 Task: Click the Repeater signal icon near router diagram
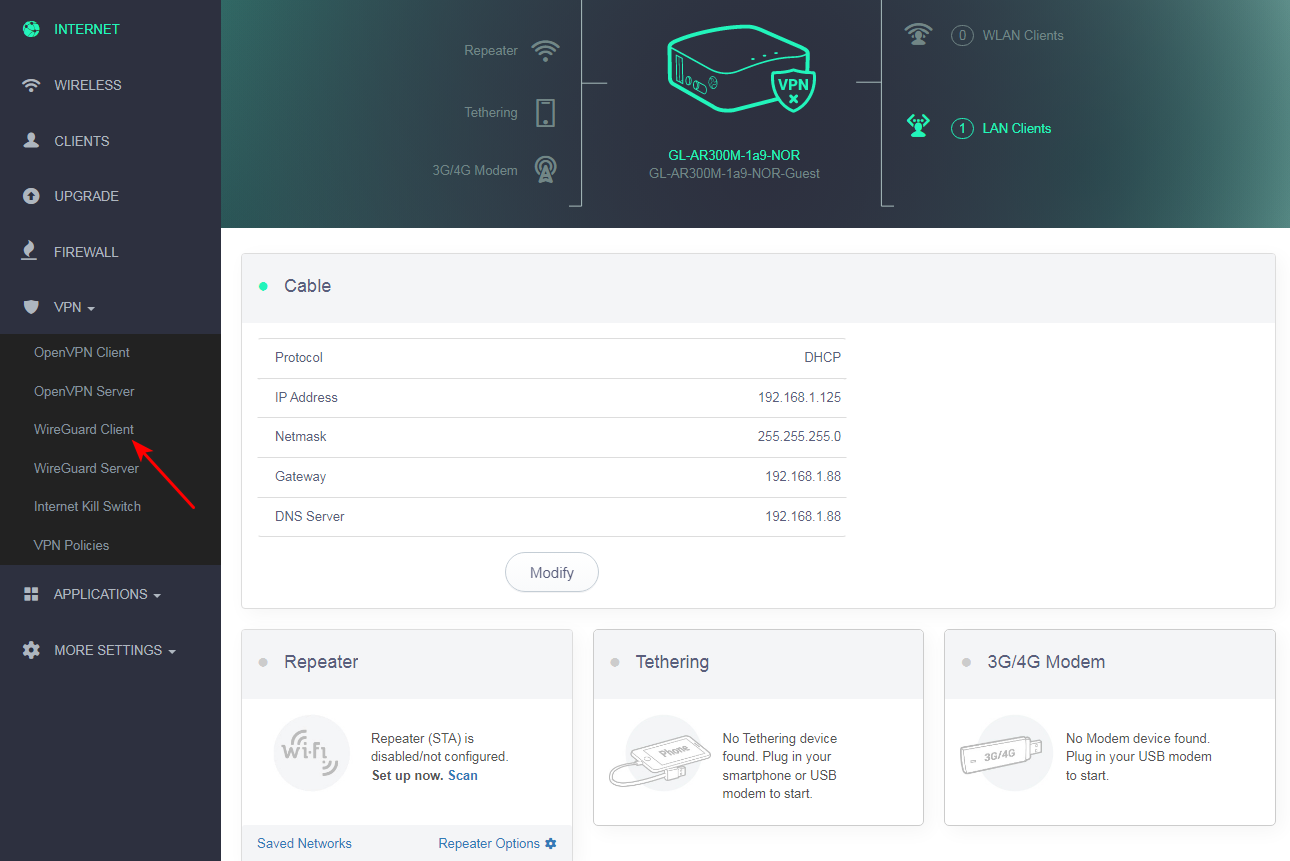pos(545,50)
